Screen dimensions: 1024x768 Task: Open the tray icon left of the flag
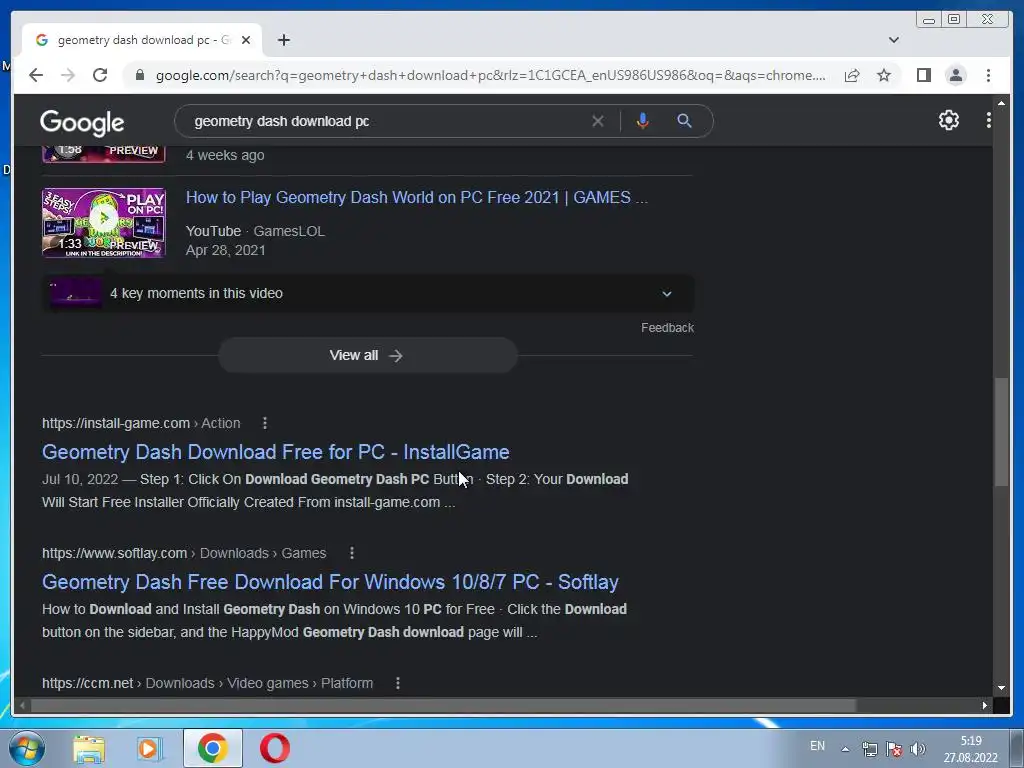[x=869, y=749]
